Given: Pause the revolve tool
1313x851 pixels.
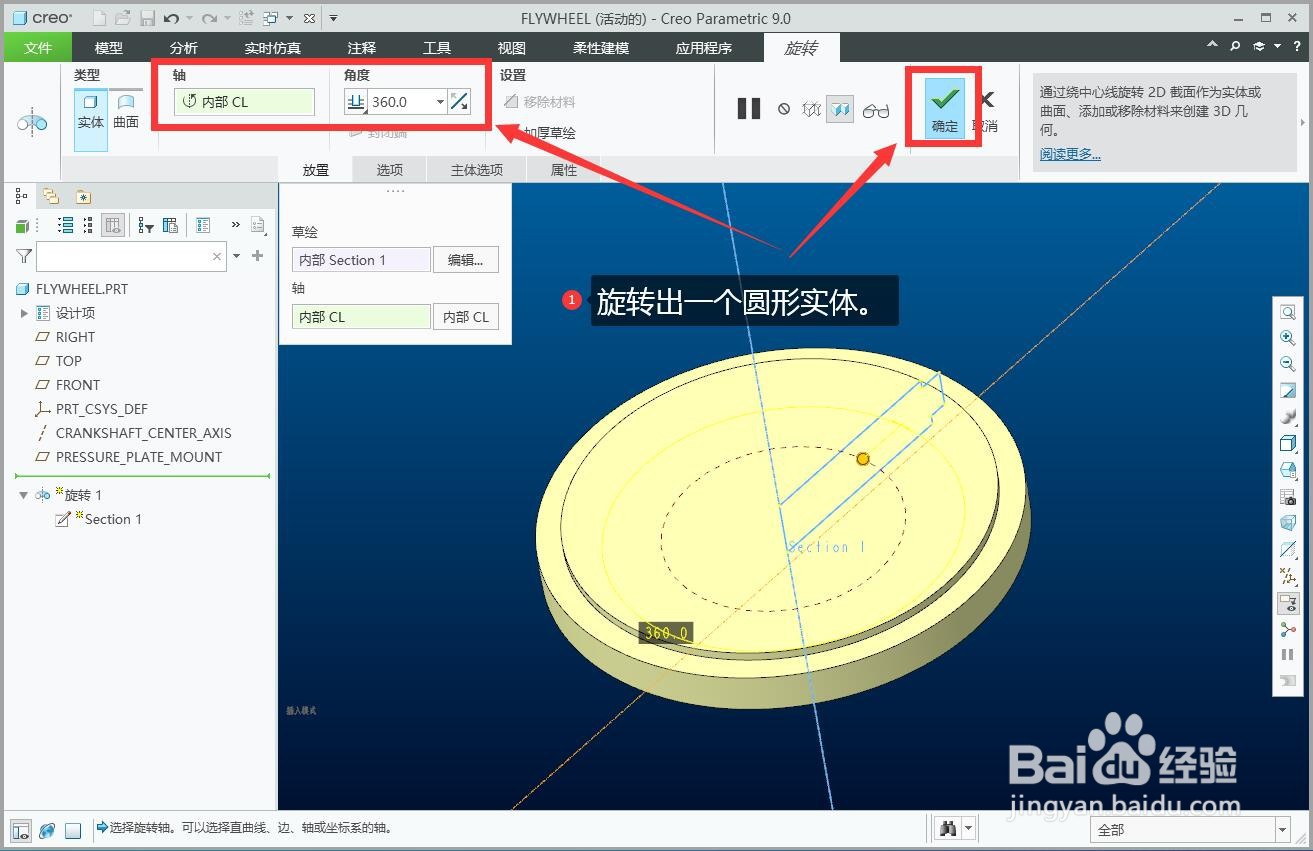Looking at the screenshot, I should (749, 109).
